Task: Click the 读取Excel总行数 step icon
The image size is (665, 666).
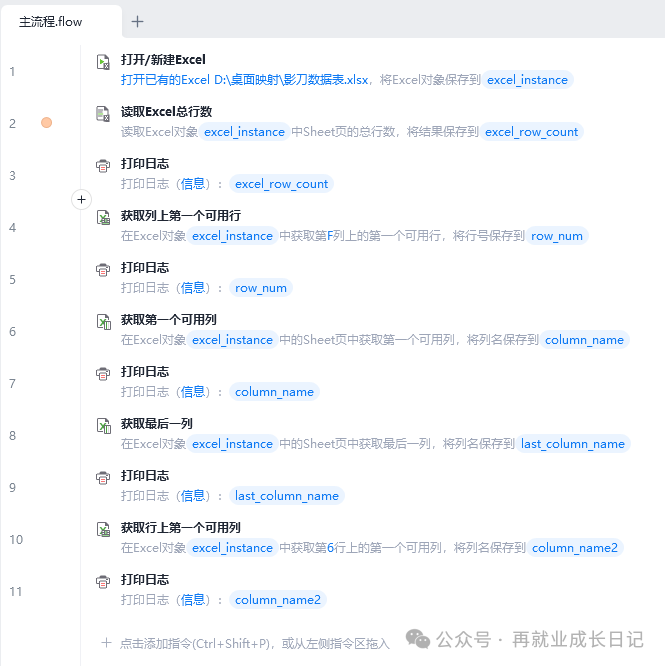Action: (x=103, y=114)
